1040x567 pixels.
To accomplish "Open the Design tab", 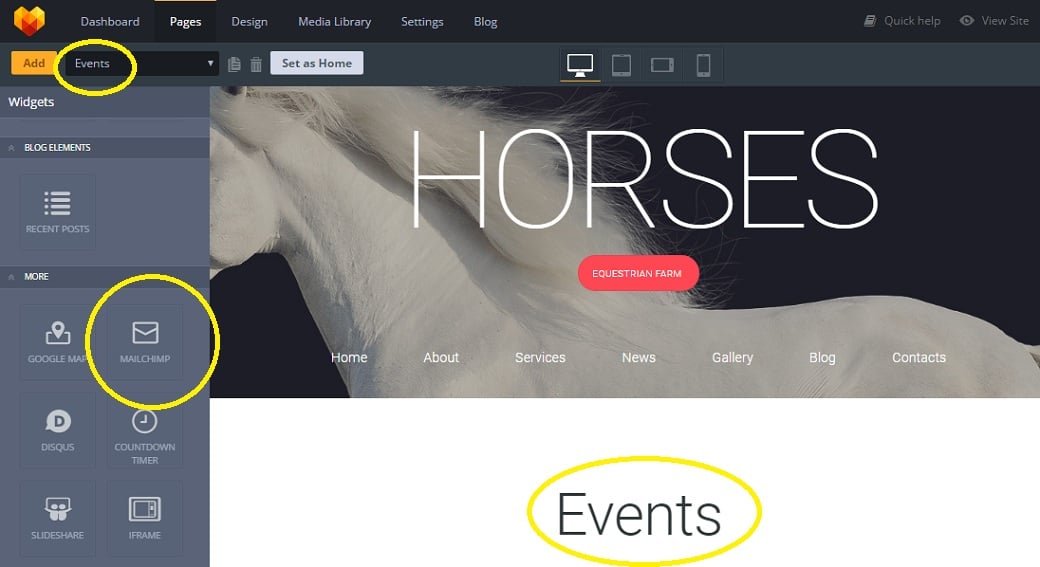I will point(249,21).
